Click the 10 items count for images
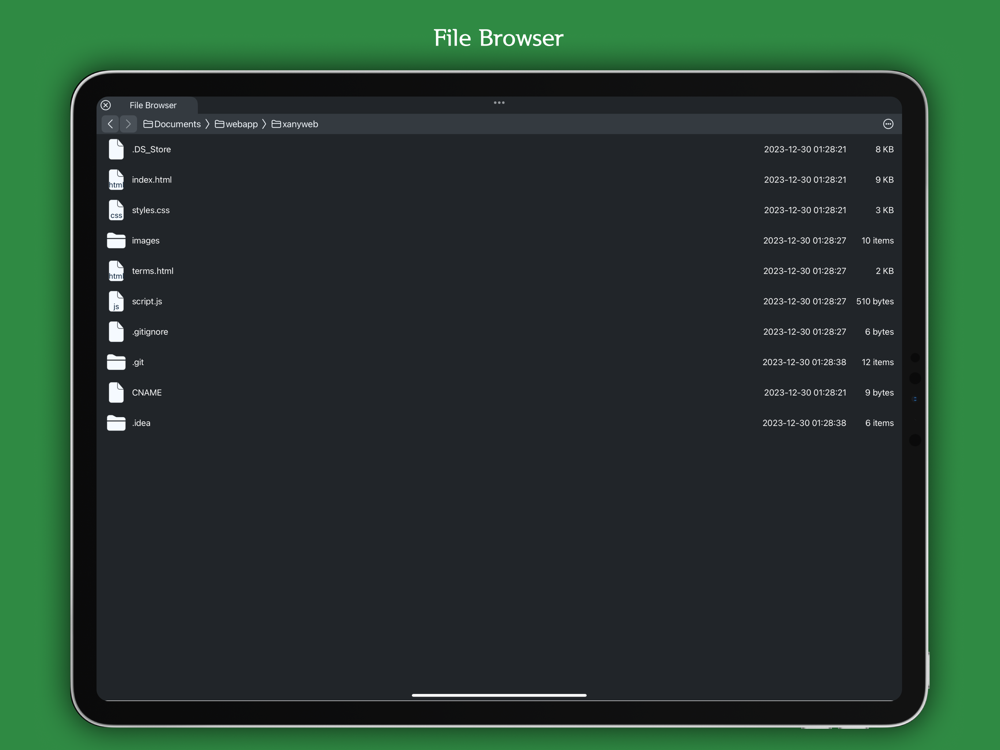1000x750 pixels. point(877,240)
